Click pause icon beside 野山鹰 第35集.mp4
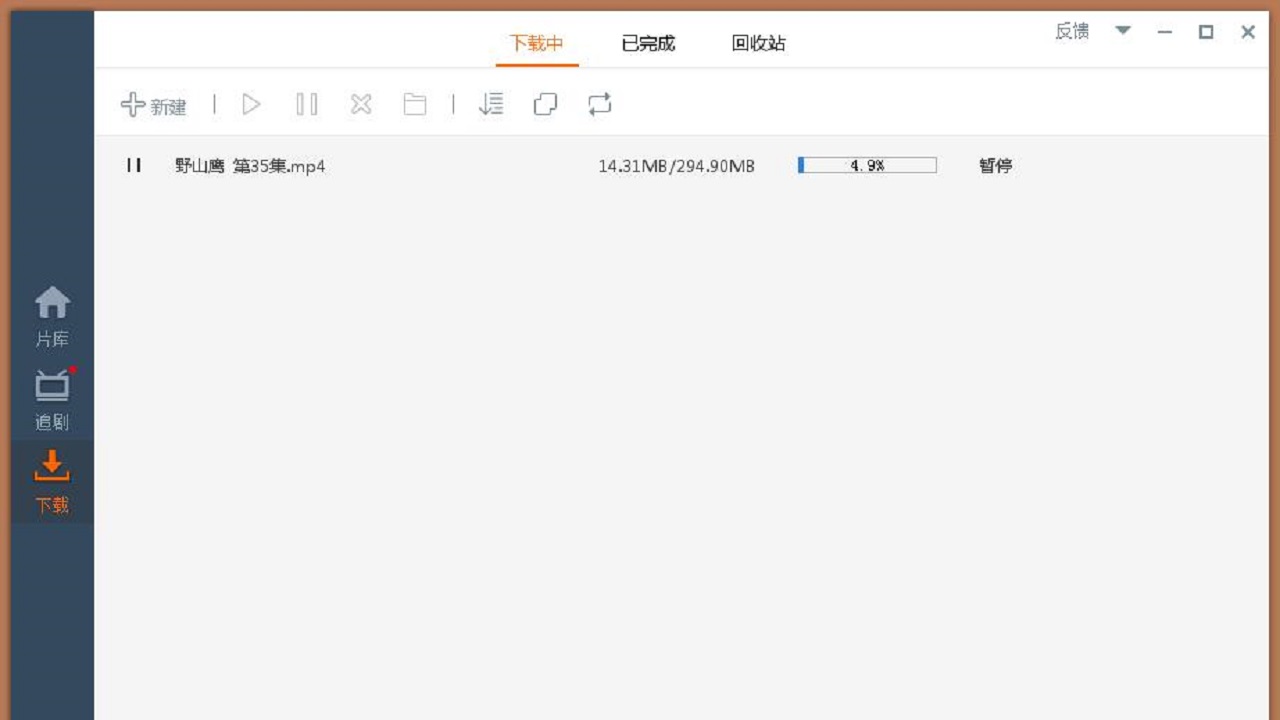1280x720 pixels. pyautogui.click(x=133, y=165)
